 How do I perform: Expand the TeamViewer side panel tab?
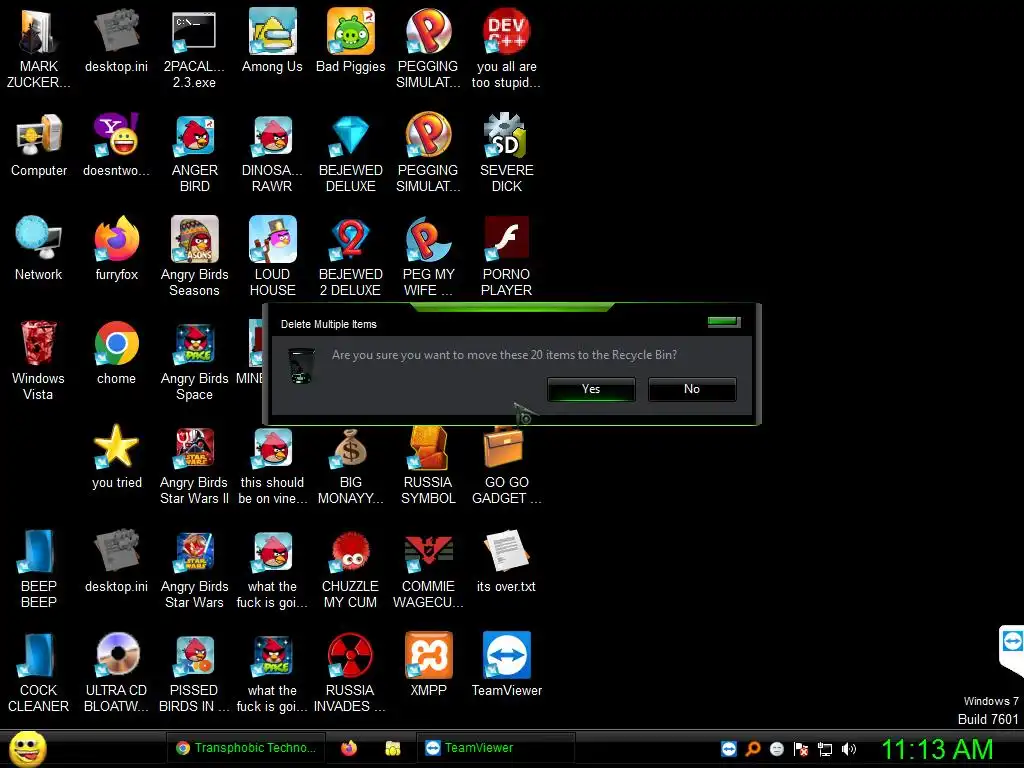pos(1011,648)
